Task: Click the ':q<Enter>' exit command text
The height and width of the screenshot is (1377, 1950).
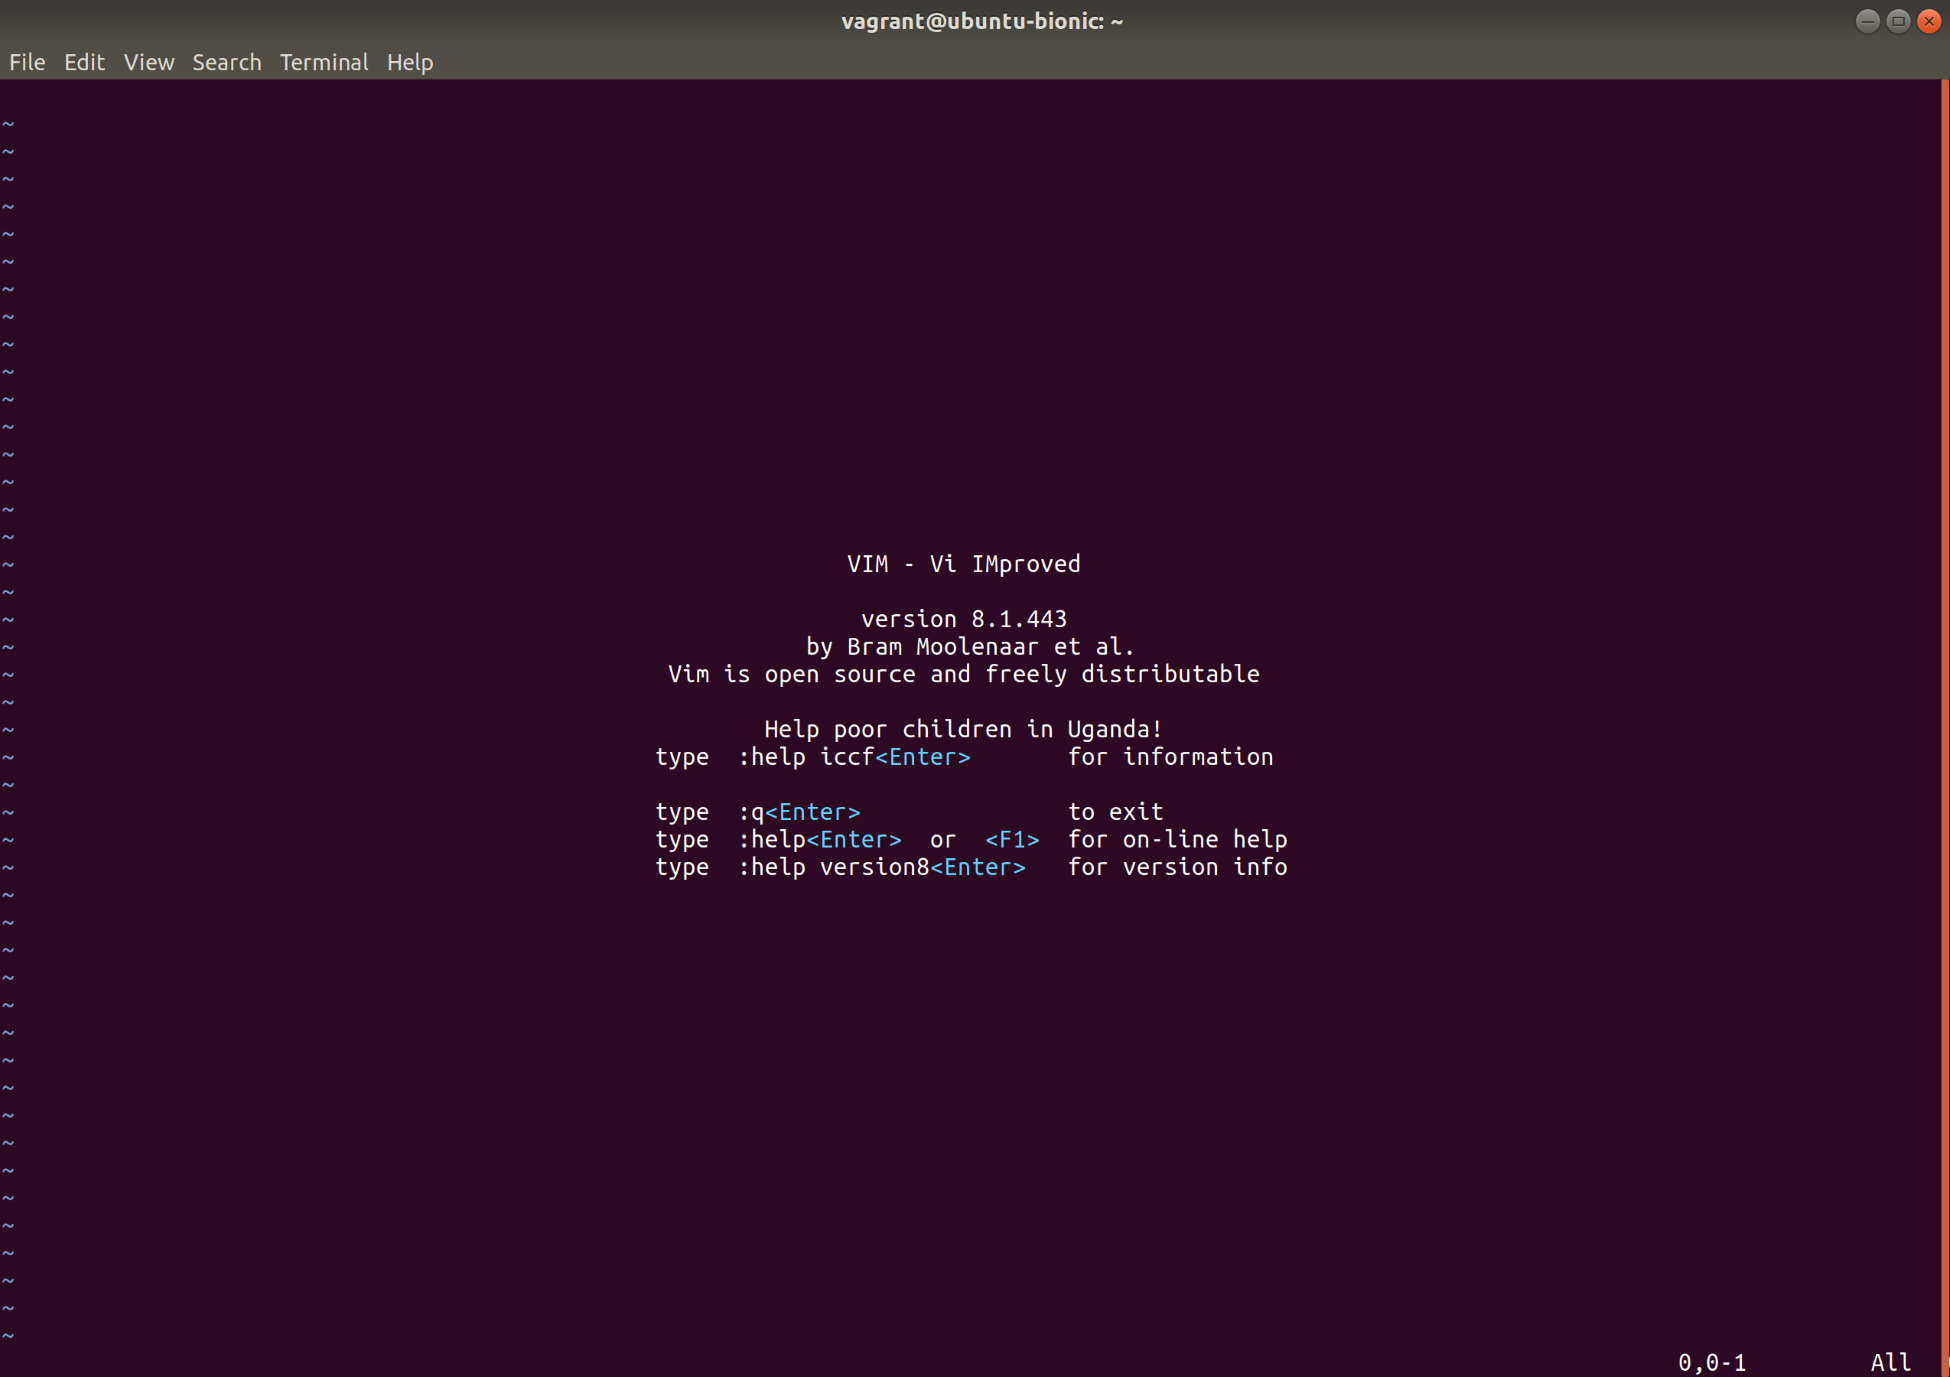Action: [x=799, y=812]
